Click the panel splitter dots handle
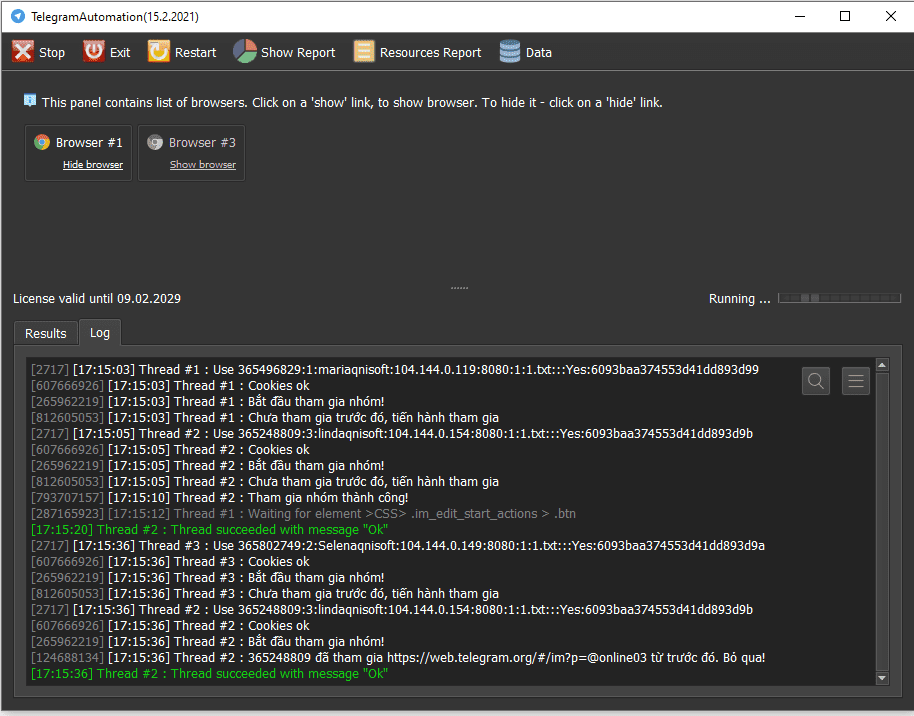Viewport: 914px width, 716px height. click(x=459, y=288)
